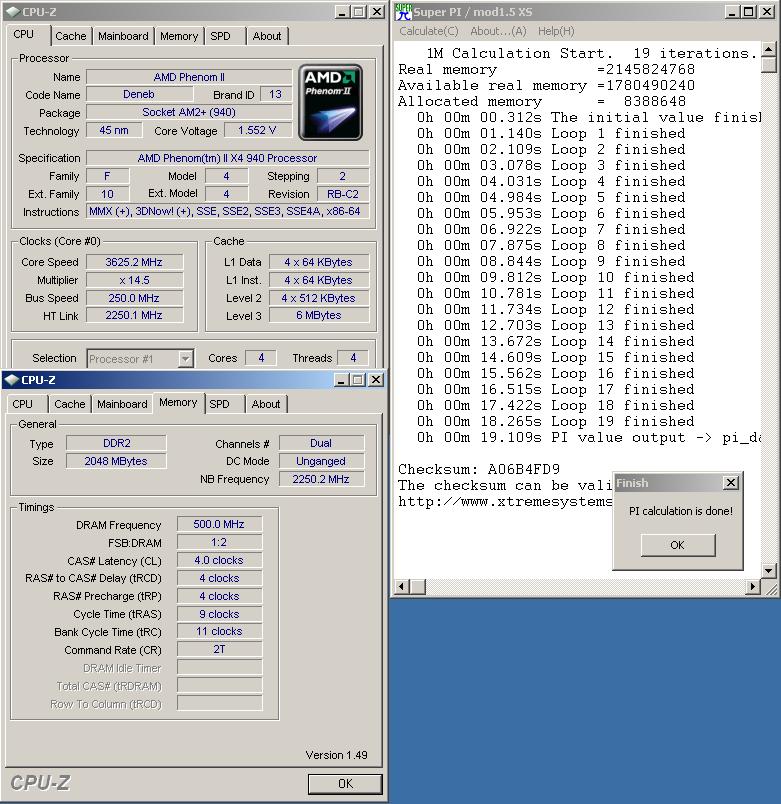Close the upper CPU-Z window
Viewport: 781px width, 804px height.
click(377, 12)
